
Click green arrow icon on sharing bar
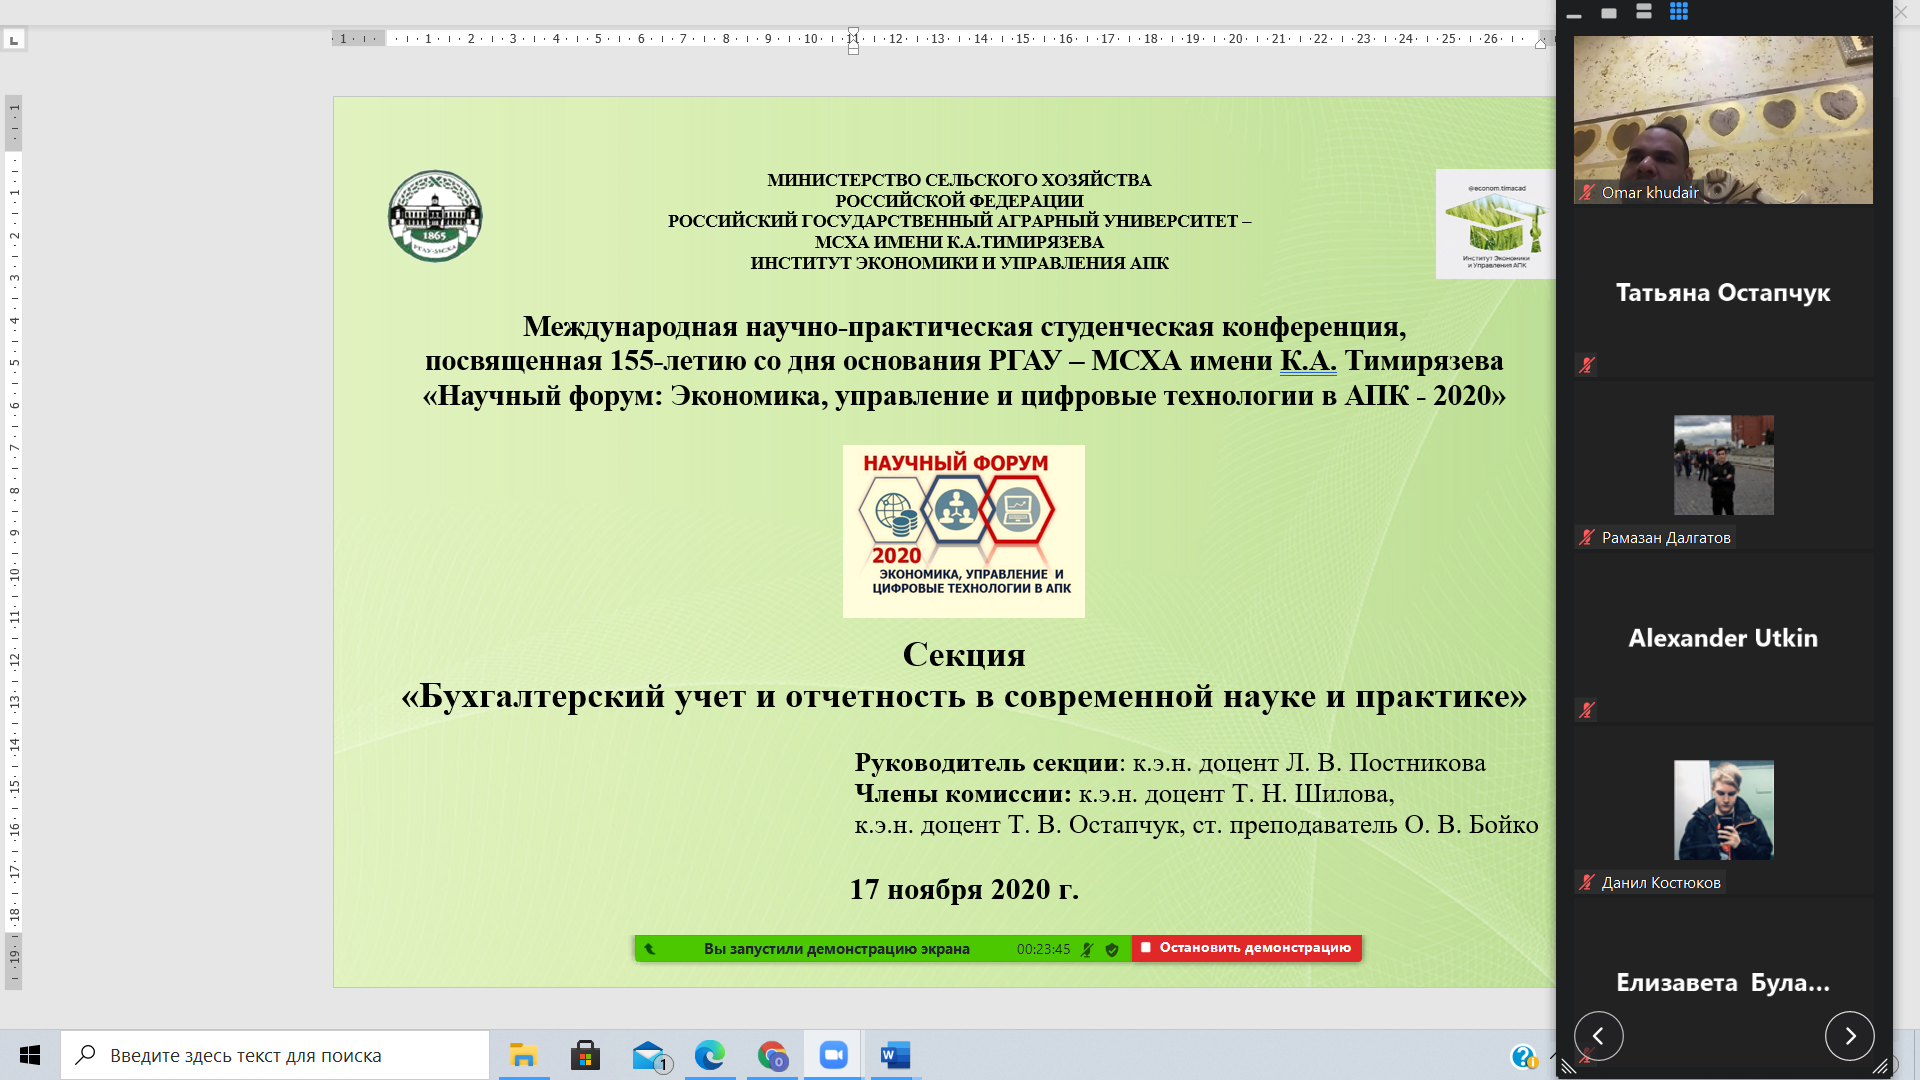pyautogui.click(x=650, y=949)
